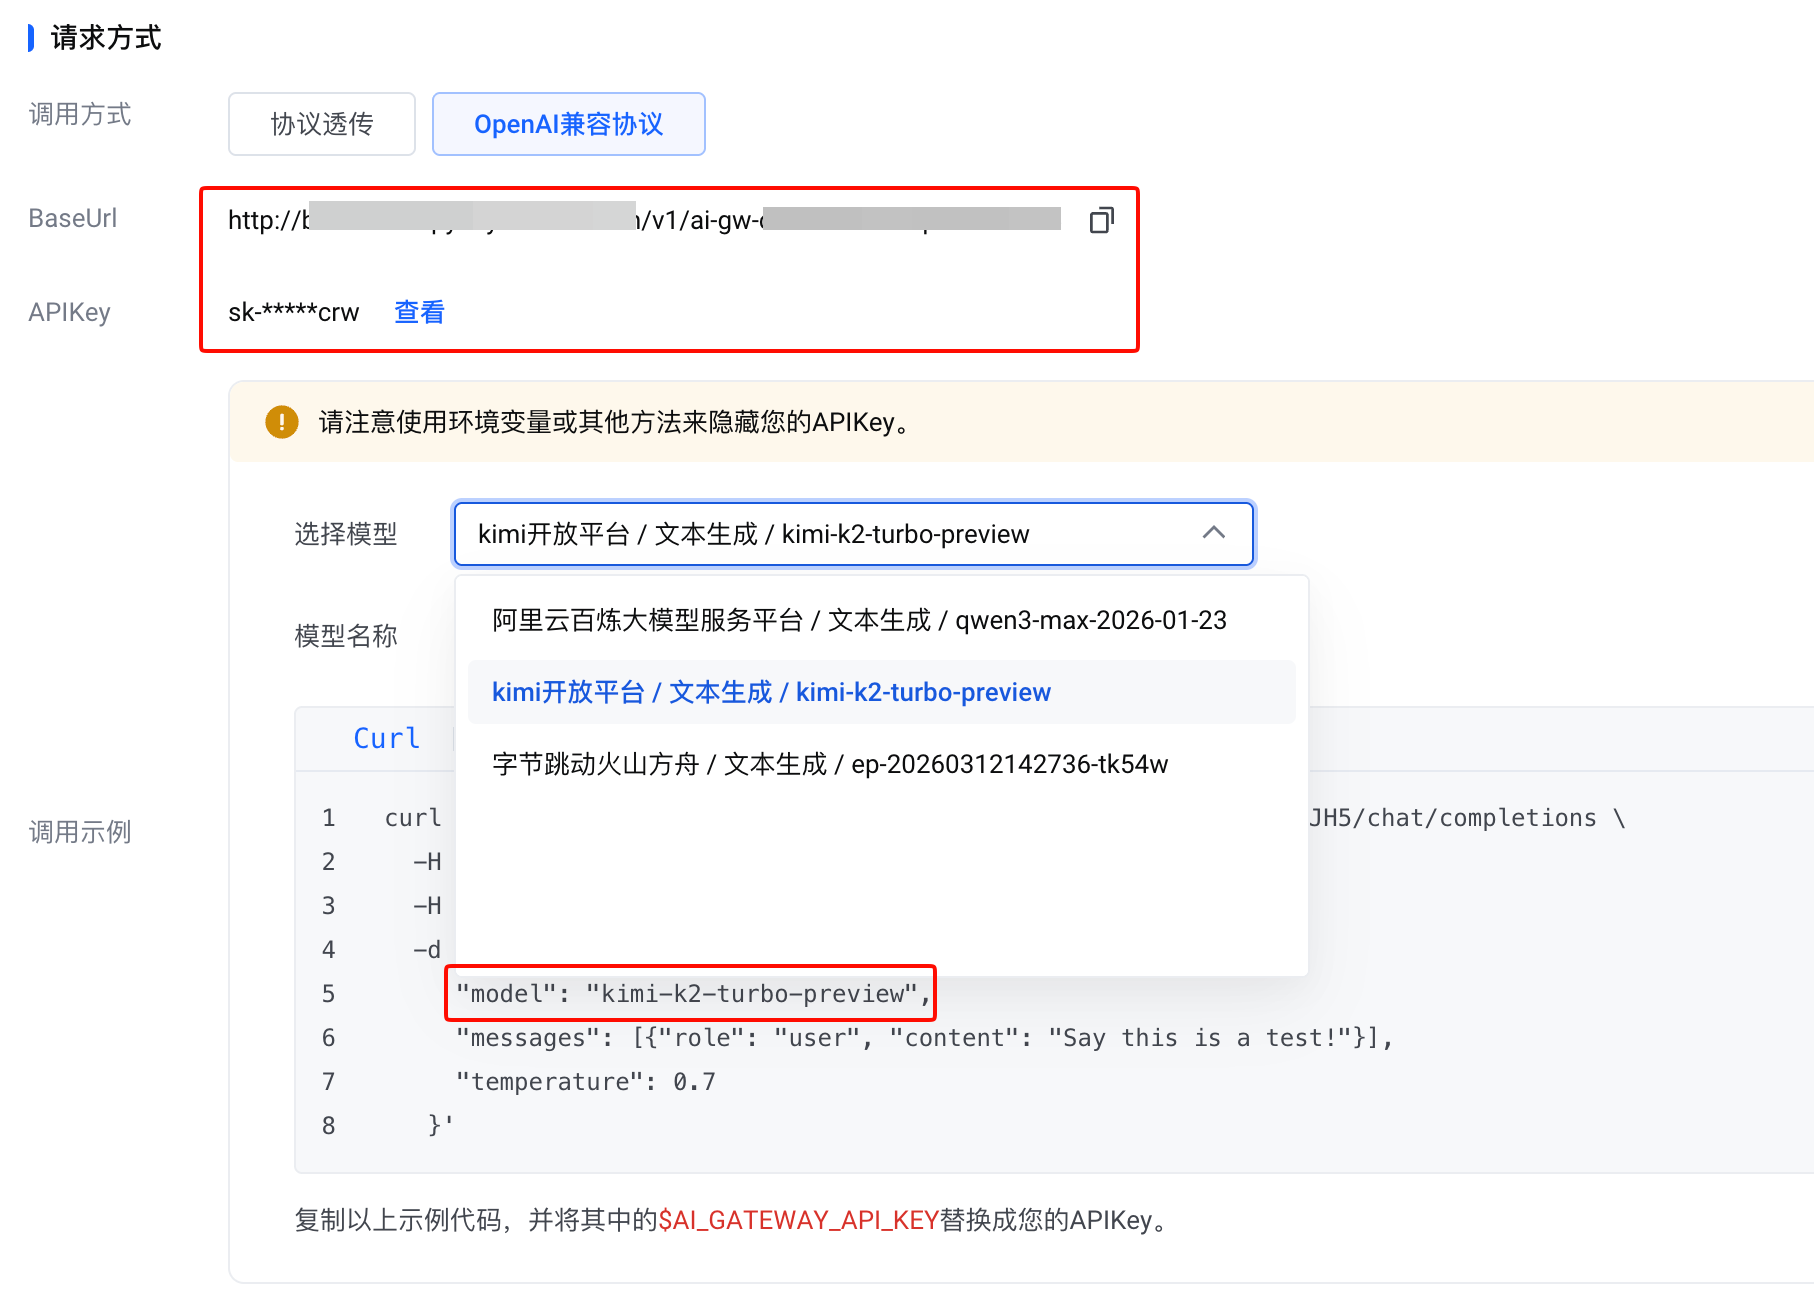Collapse the 选择模型 dropdown
Viewport: 1814px width, 1298px height.
pyautogui.click(x=854, y=534)
